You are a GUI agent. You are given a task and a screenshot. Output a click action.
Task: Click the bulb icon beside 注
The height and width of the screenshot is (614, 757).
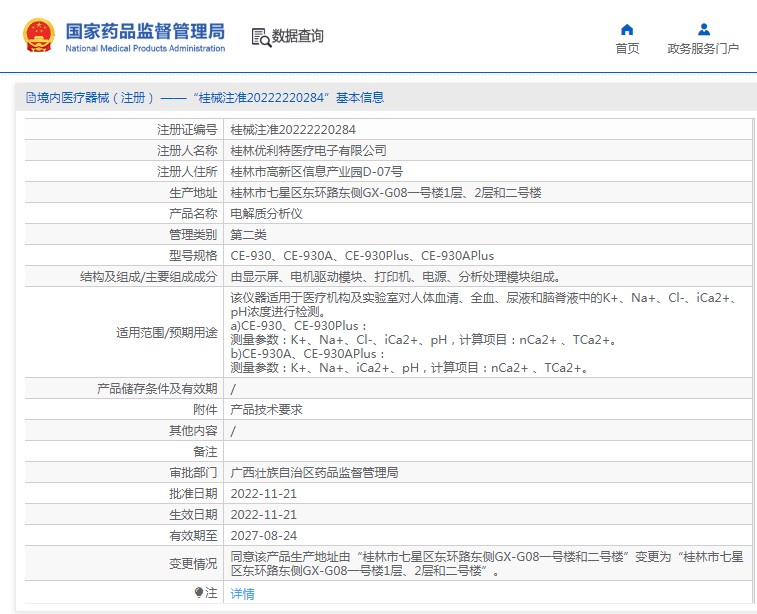click(x=199, y=593)
